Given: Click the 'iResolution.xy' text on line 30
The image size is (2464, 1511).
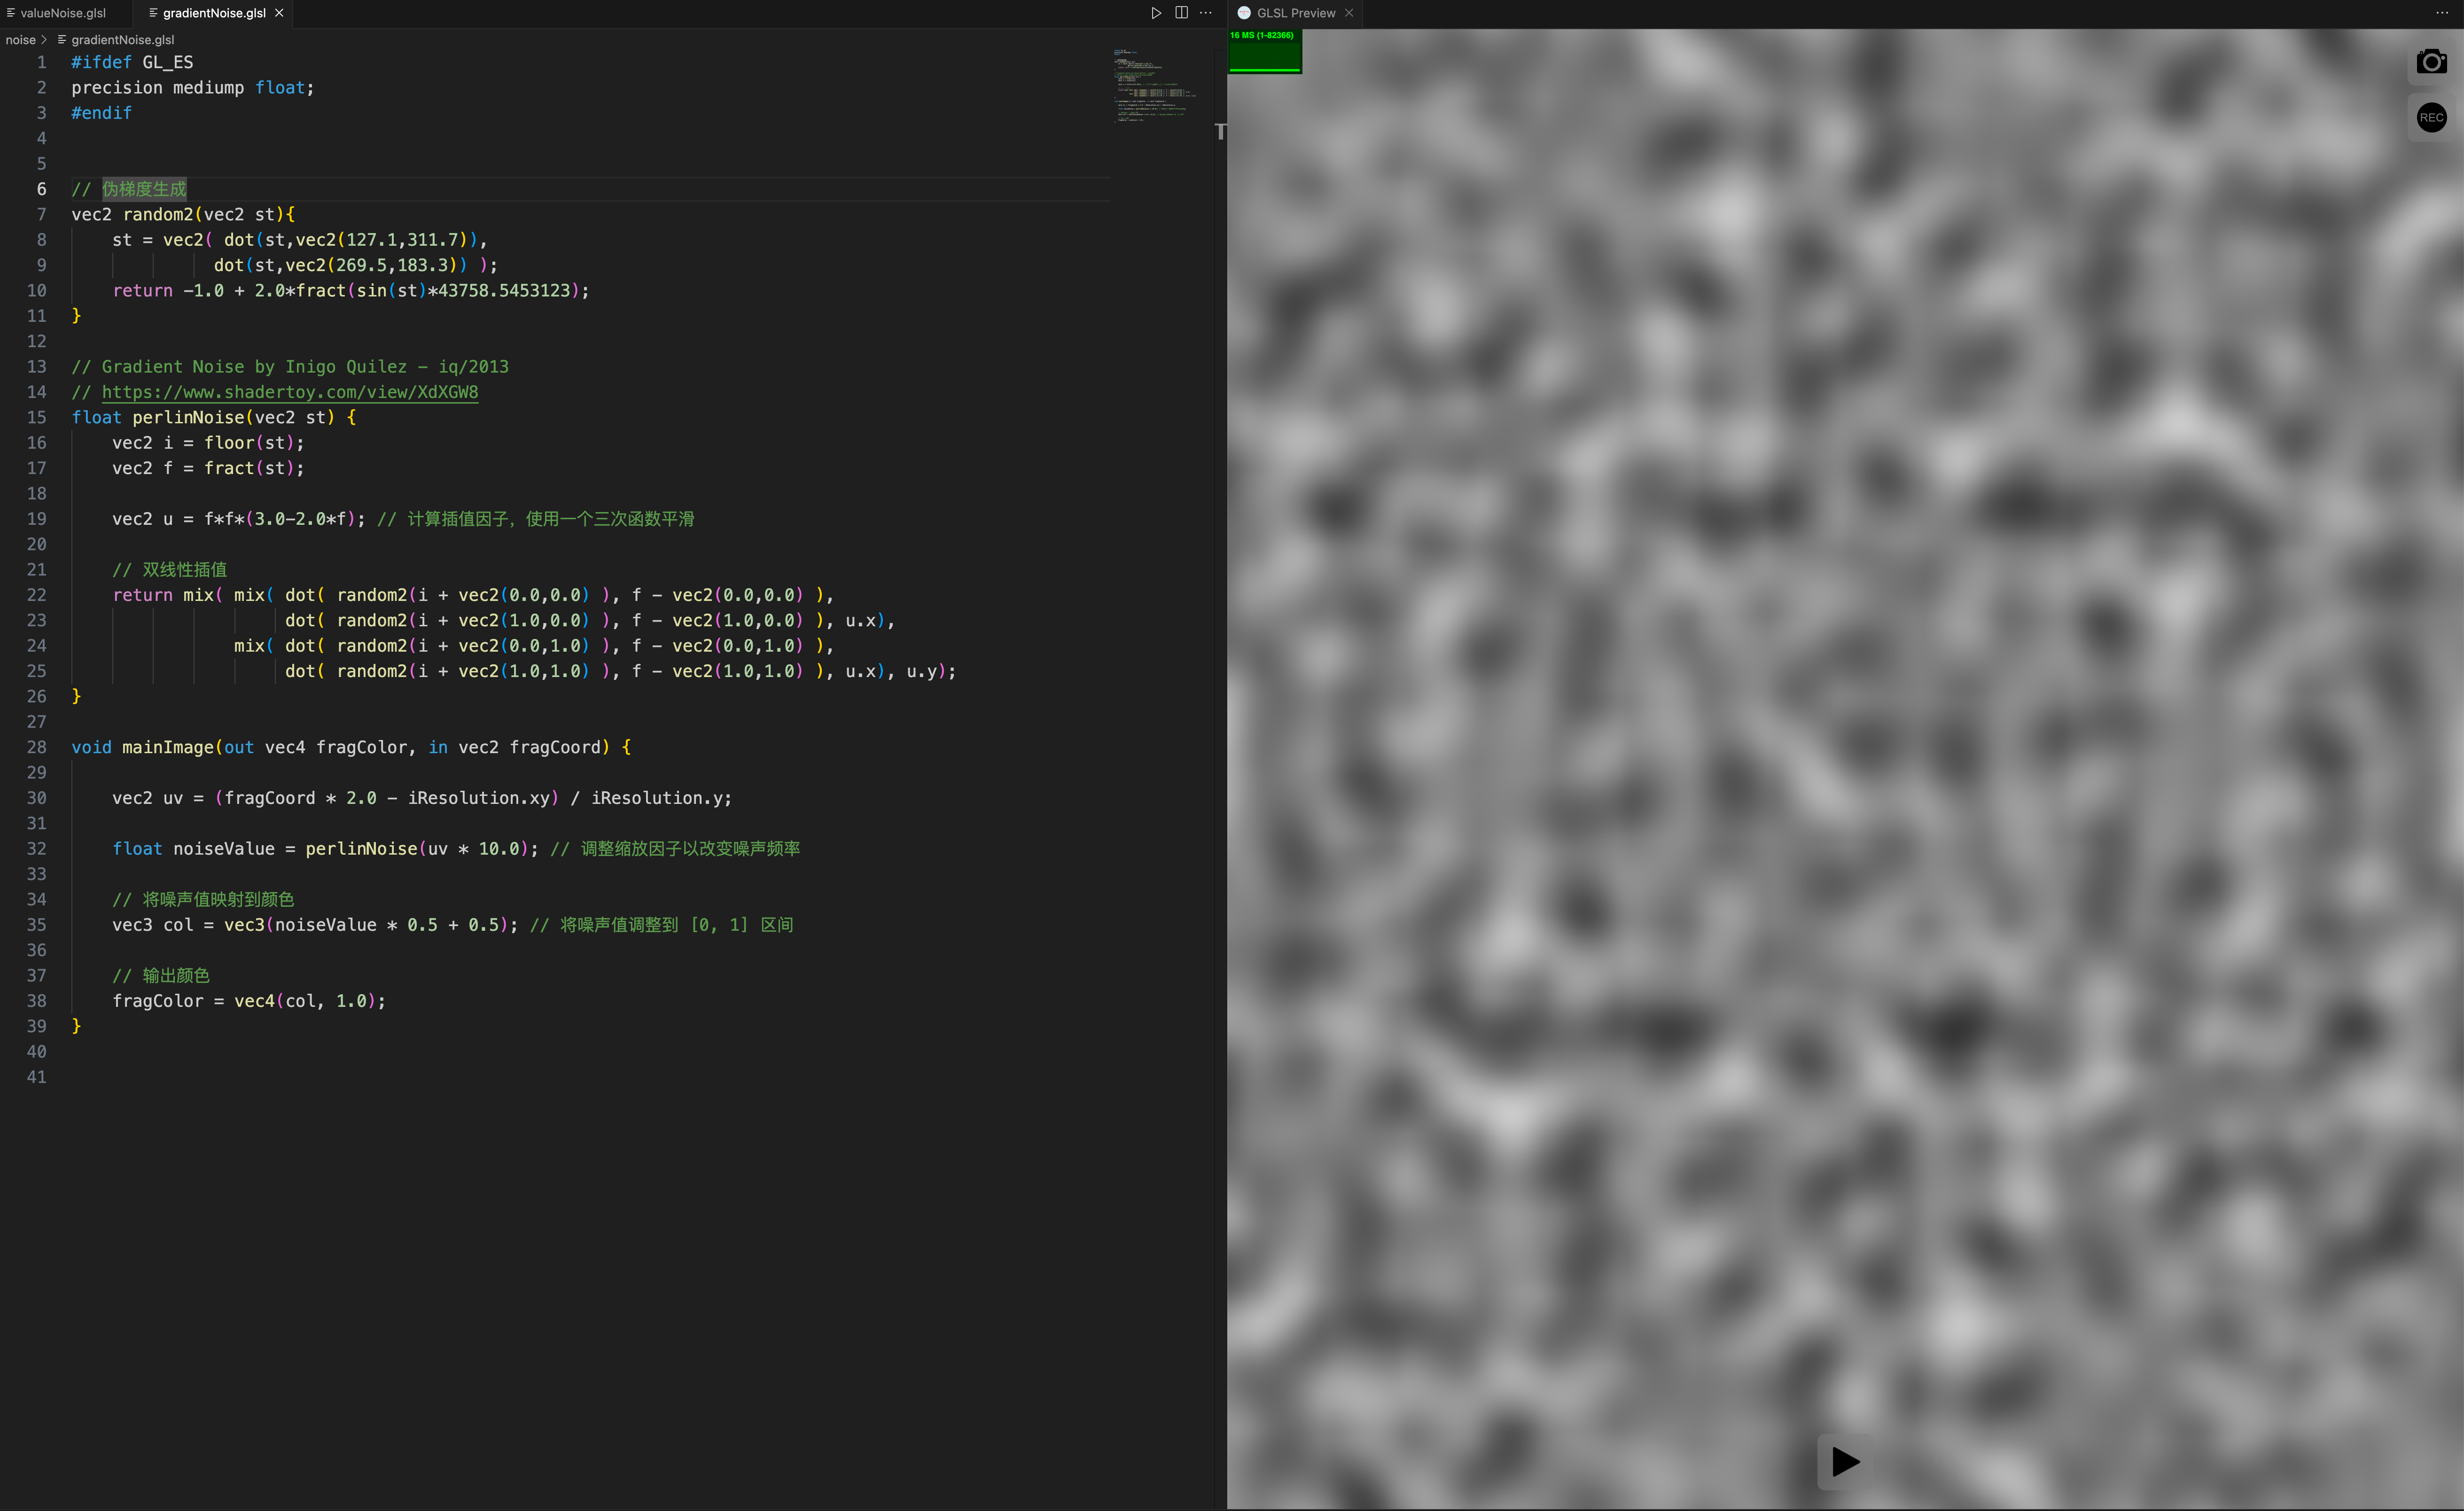Looking at the screenshot, I should tap(478, 798).
